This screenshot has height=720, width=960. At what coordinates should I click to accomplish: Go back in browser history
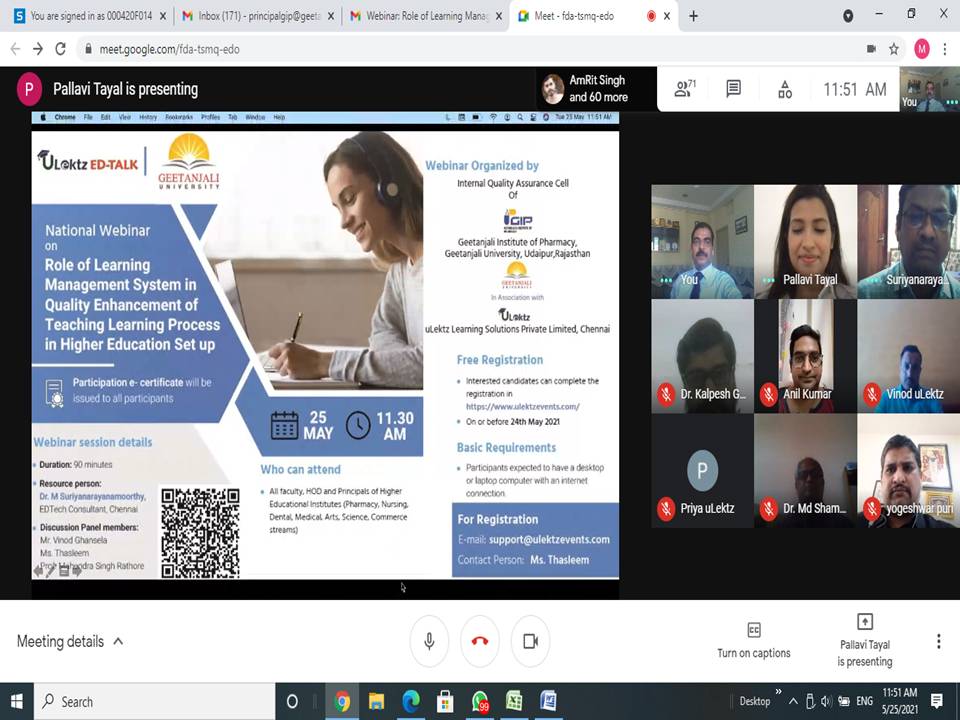click(x=15, y=49)
